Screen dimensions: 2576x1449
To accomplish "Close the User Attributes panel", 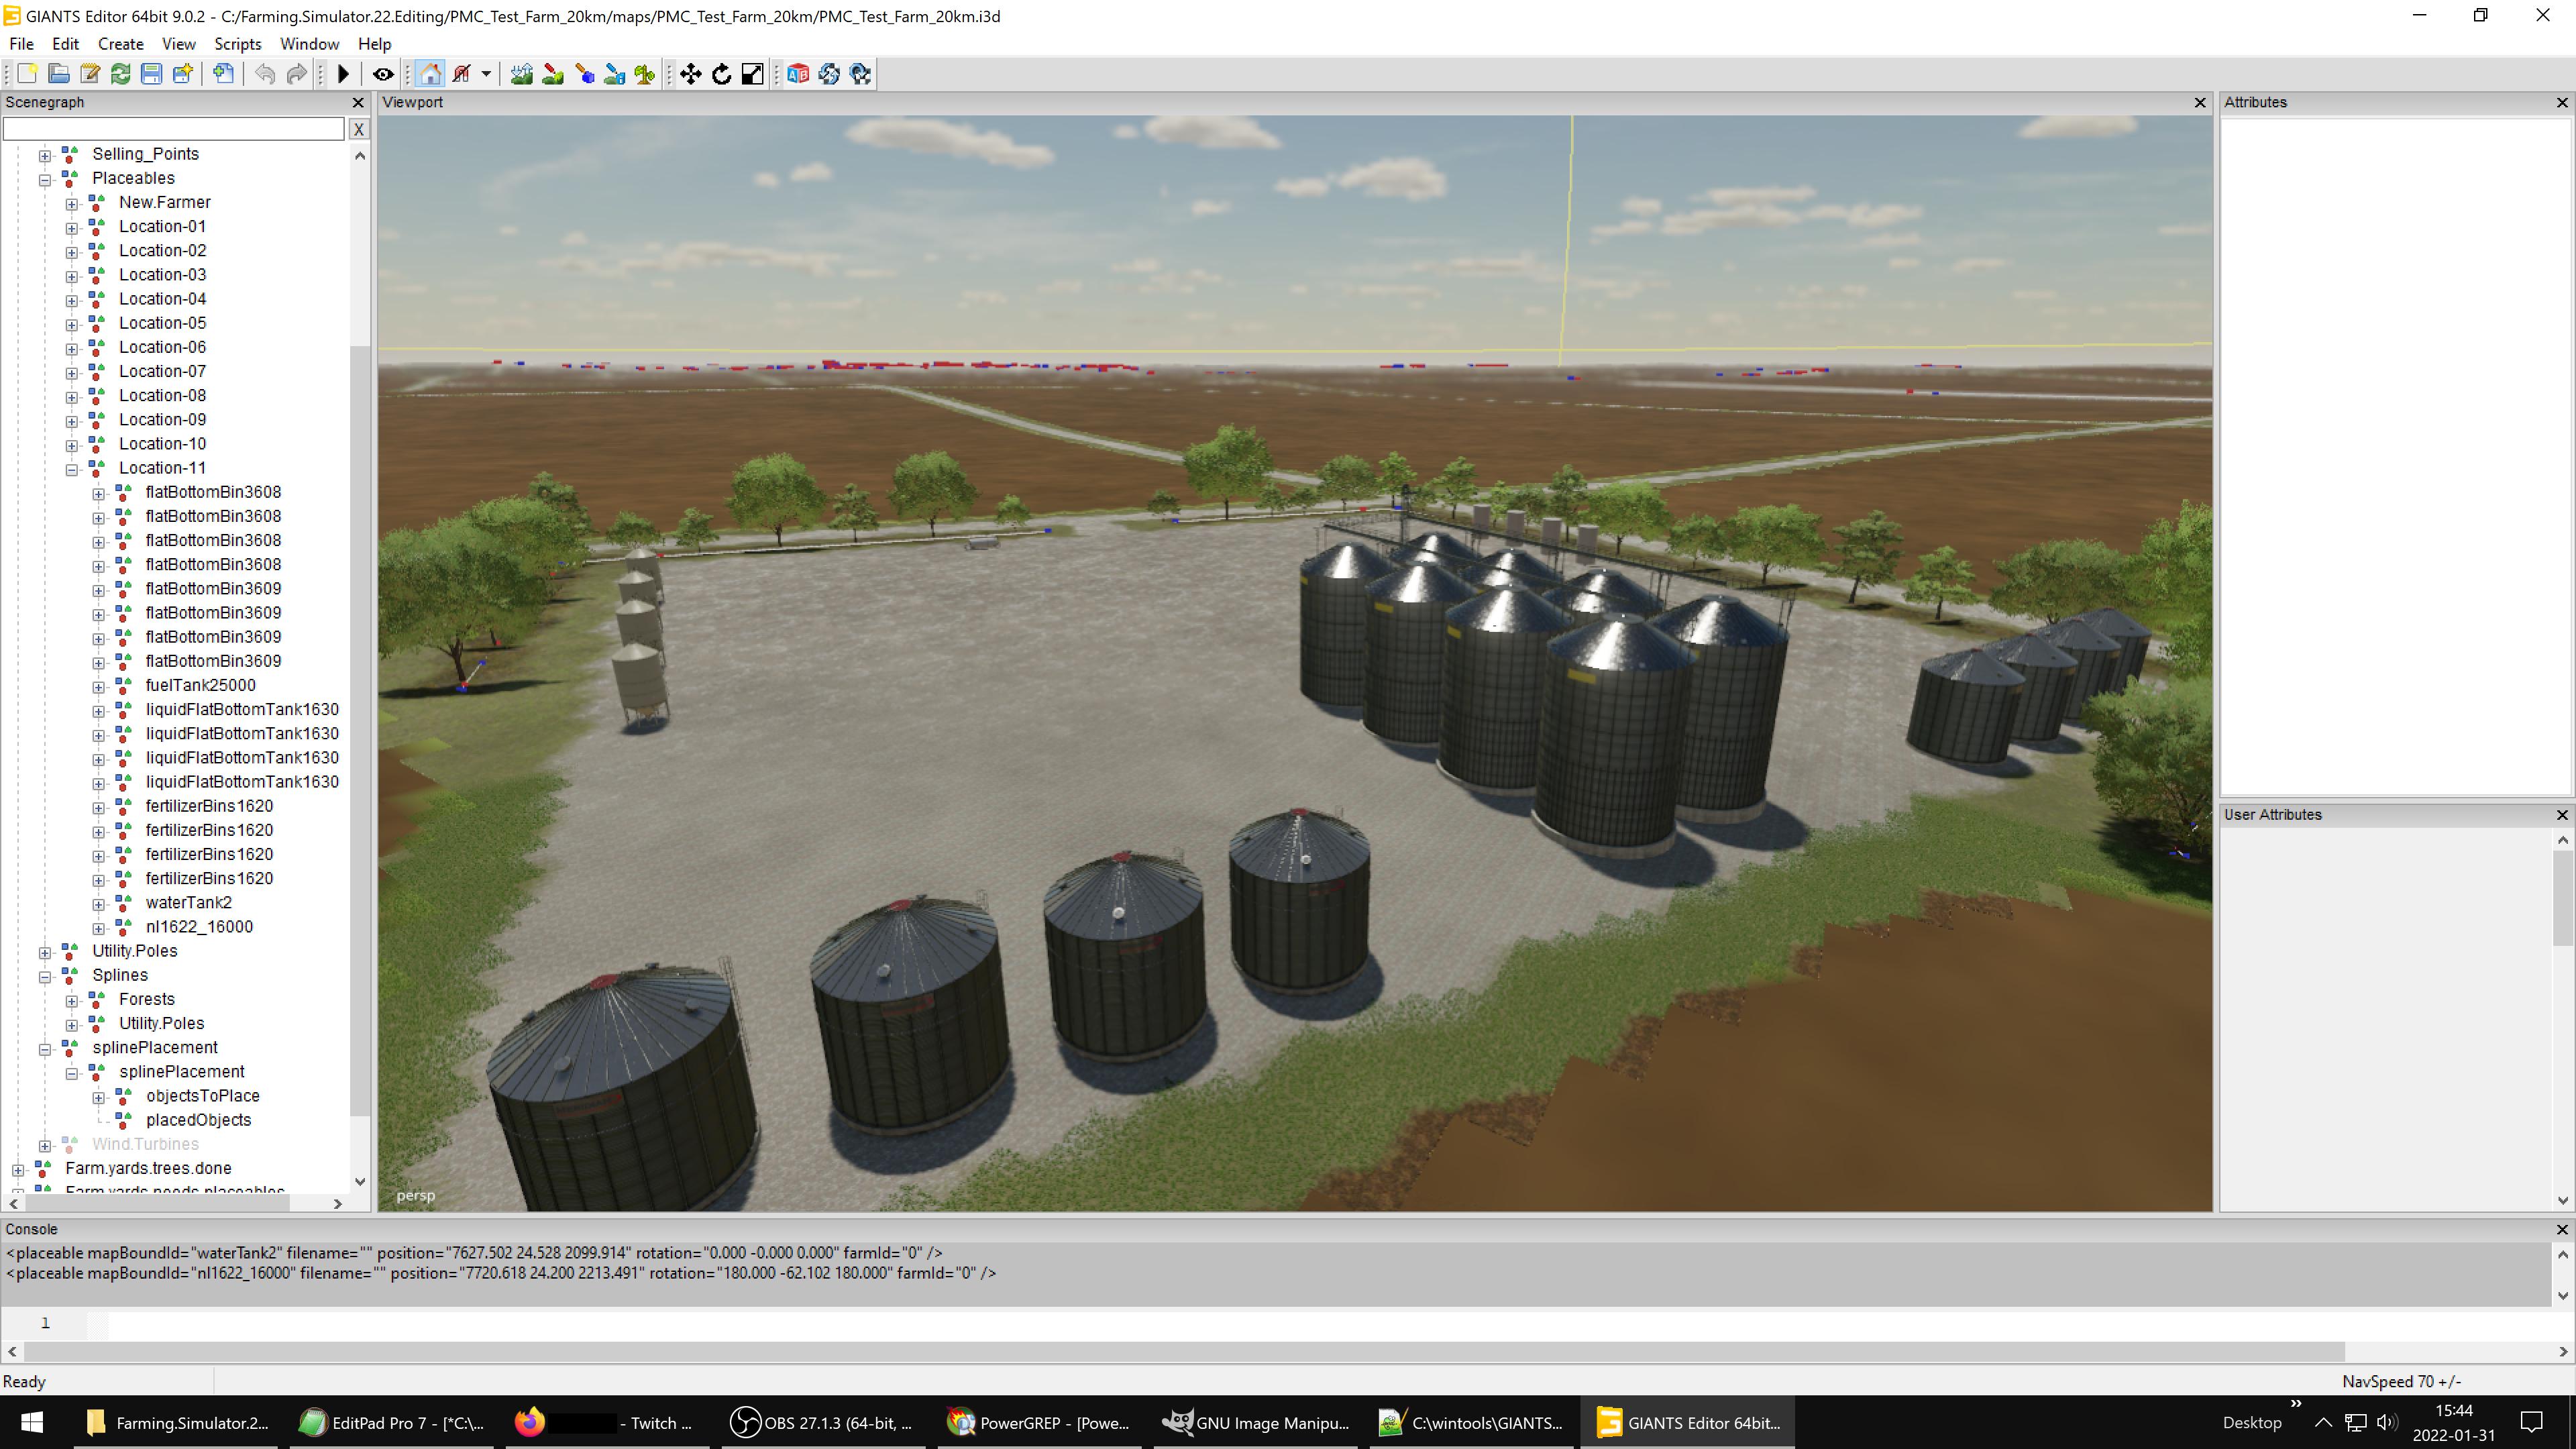I will tap(2562, 815).
